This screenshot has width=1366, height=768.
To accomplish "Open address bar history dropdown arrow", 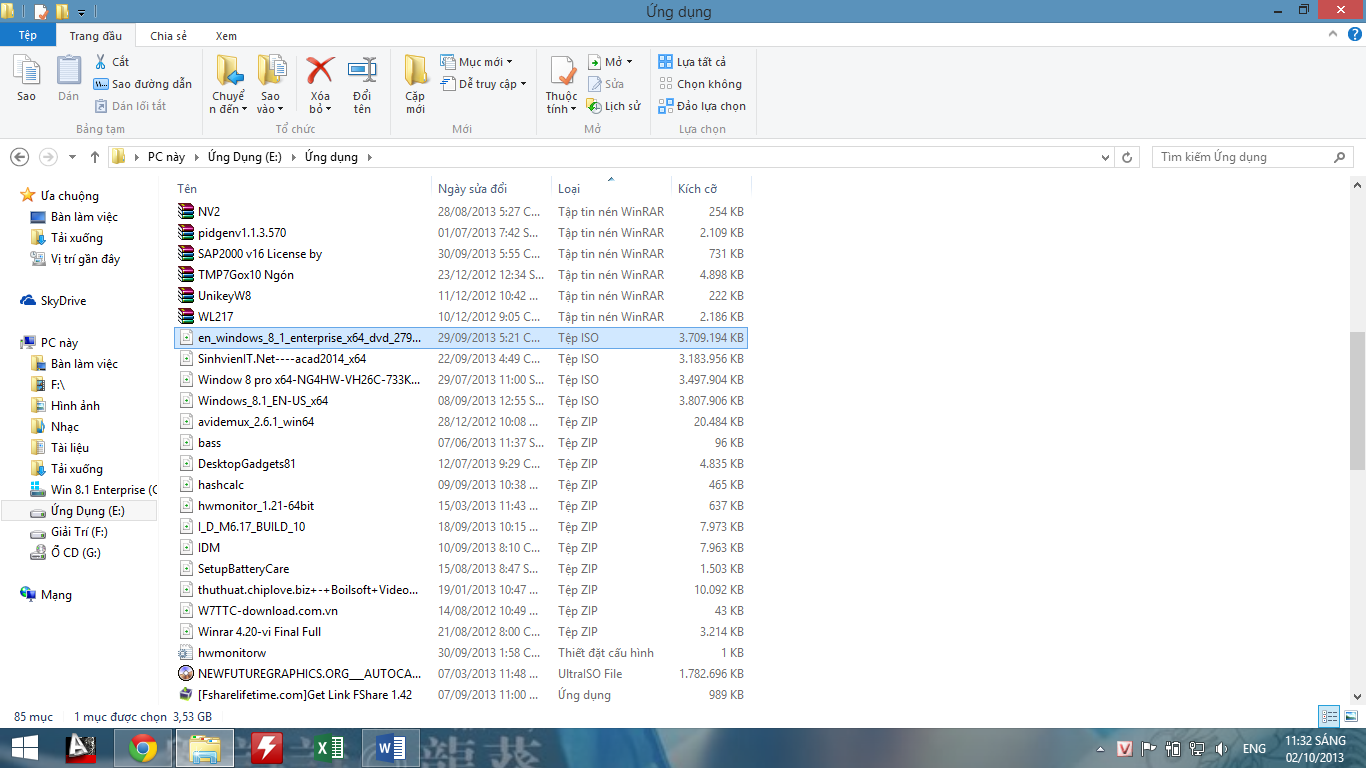I will tap(1105, 157).
